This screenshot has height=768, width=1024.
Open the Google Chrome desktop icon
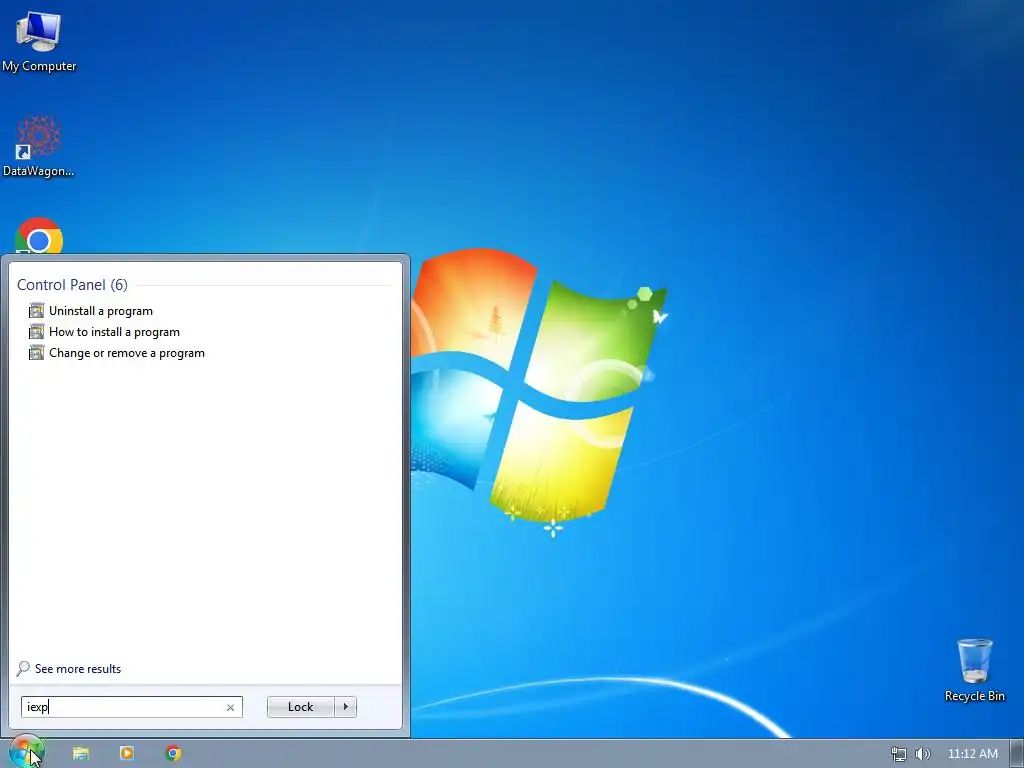pyautogui.click(x=39, y=236)
